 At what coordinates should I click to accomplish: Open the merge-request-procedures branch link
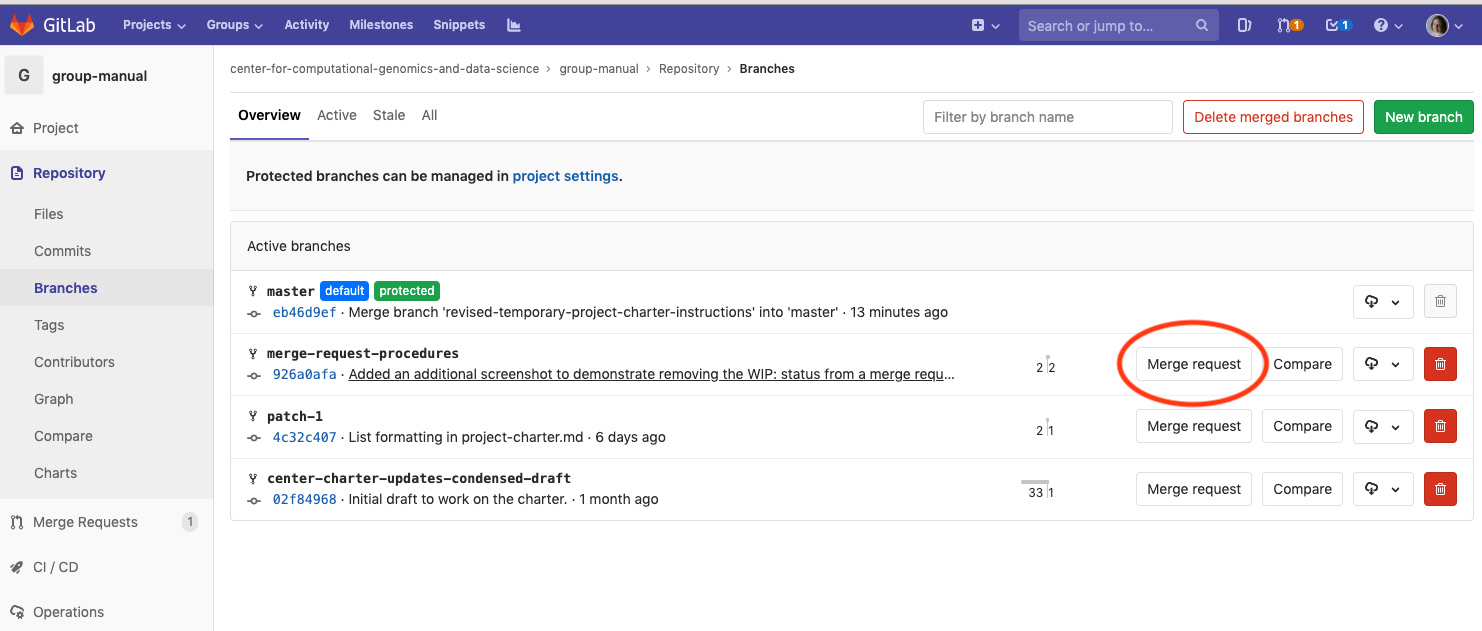click(362, 353)
